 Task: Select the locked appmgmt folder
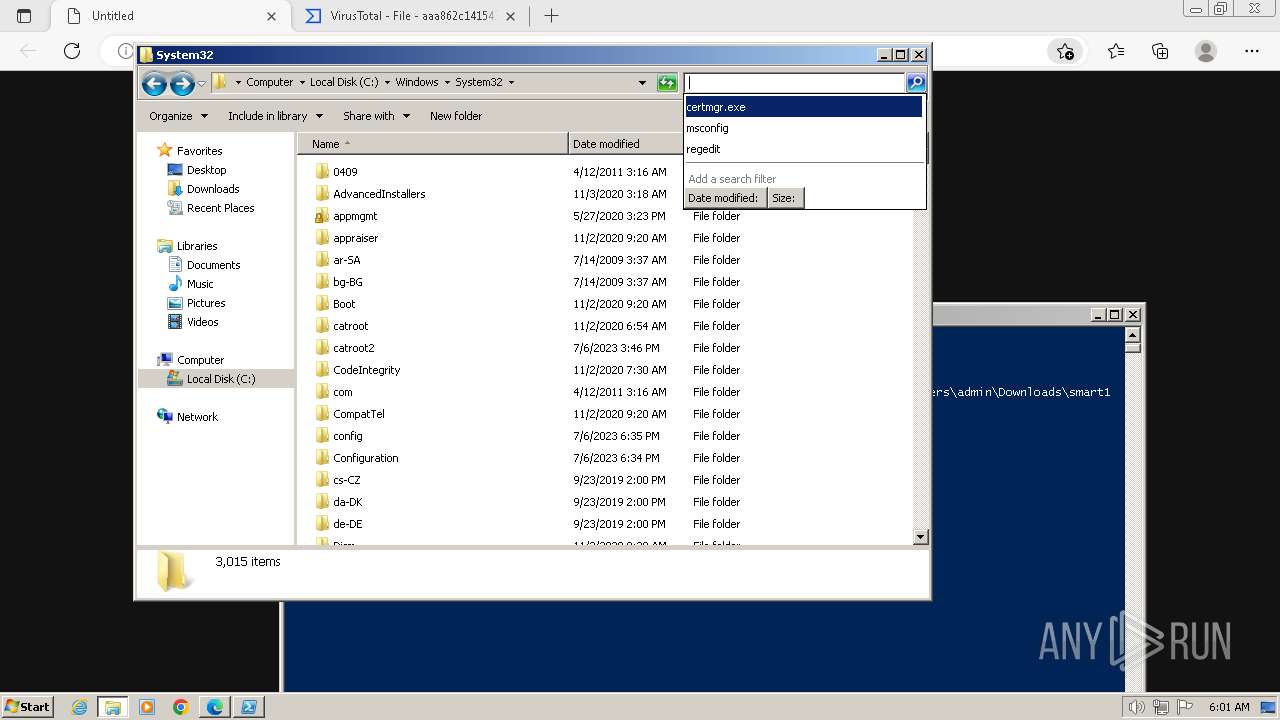pyautogui.click(x=355, y=216)
